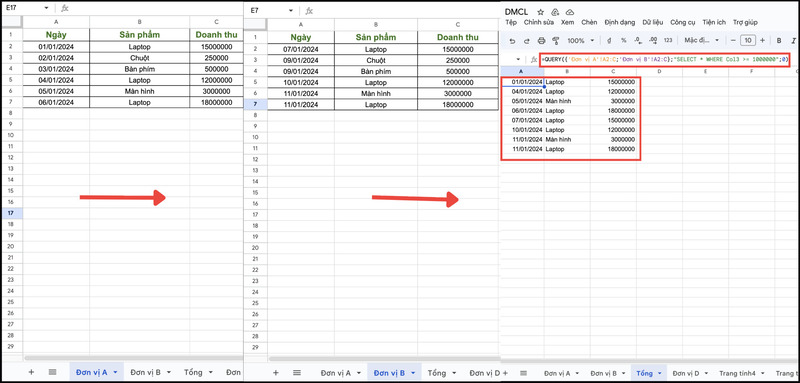Increase decimal places
Image resolution: width=800 pixels, height=383 pixels.
tap(654, 41)
